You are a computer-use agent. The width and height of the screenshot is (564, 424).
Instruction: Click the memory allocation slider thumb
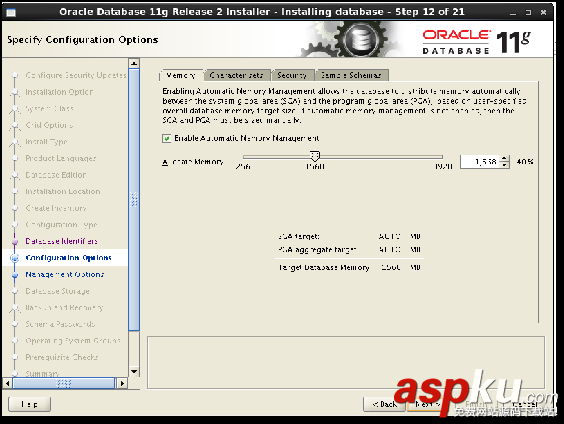pyautogui.click(x=315, y=156)
